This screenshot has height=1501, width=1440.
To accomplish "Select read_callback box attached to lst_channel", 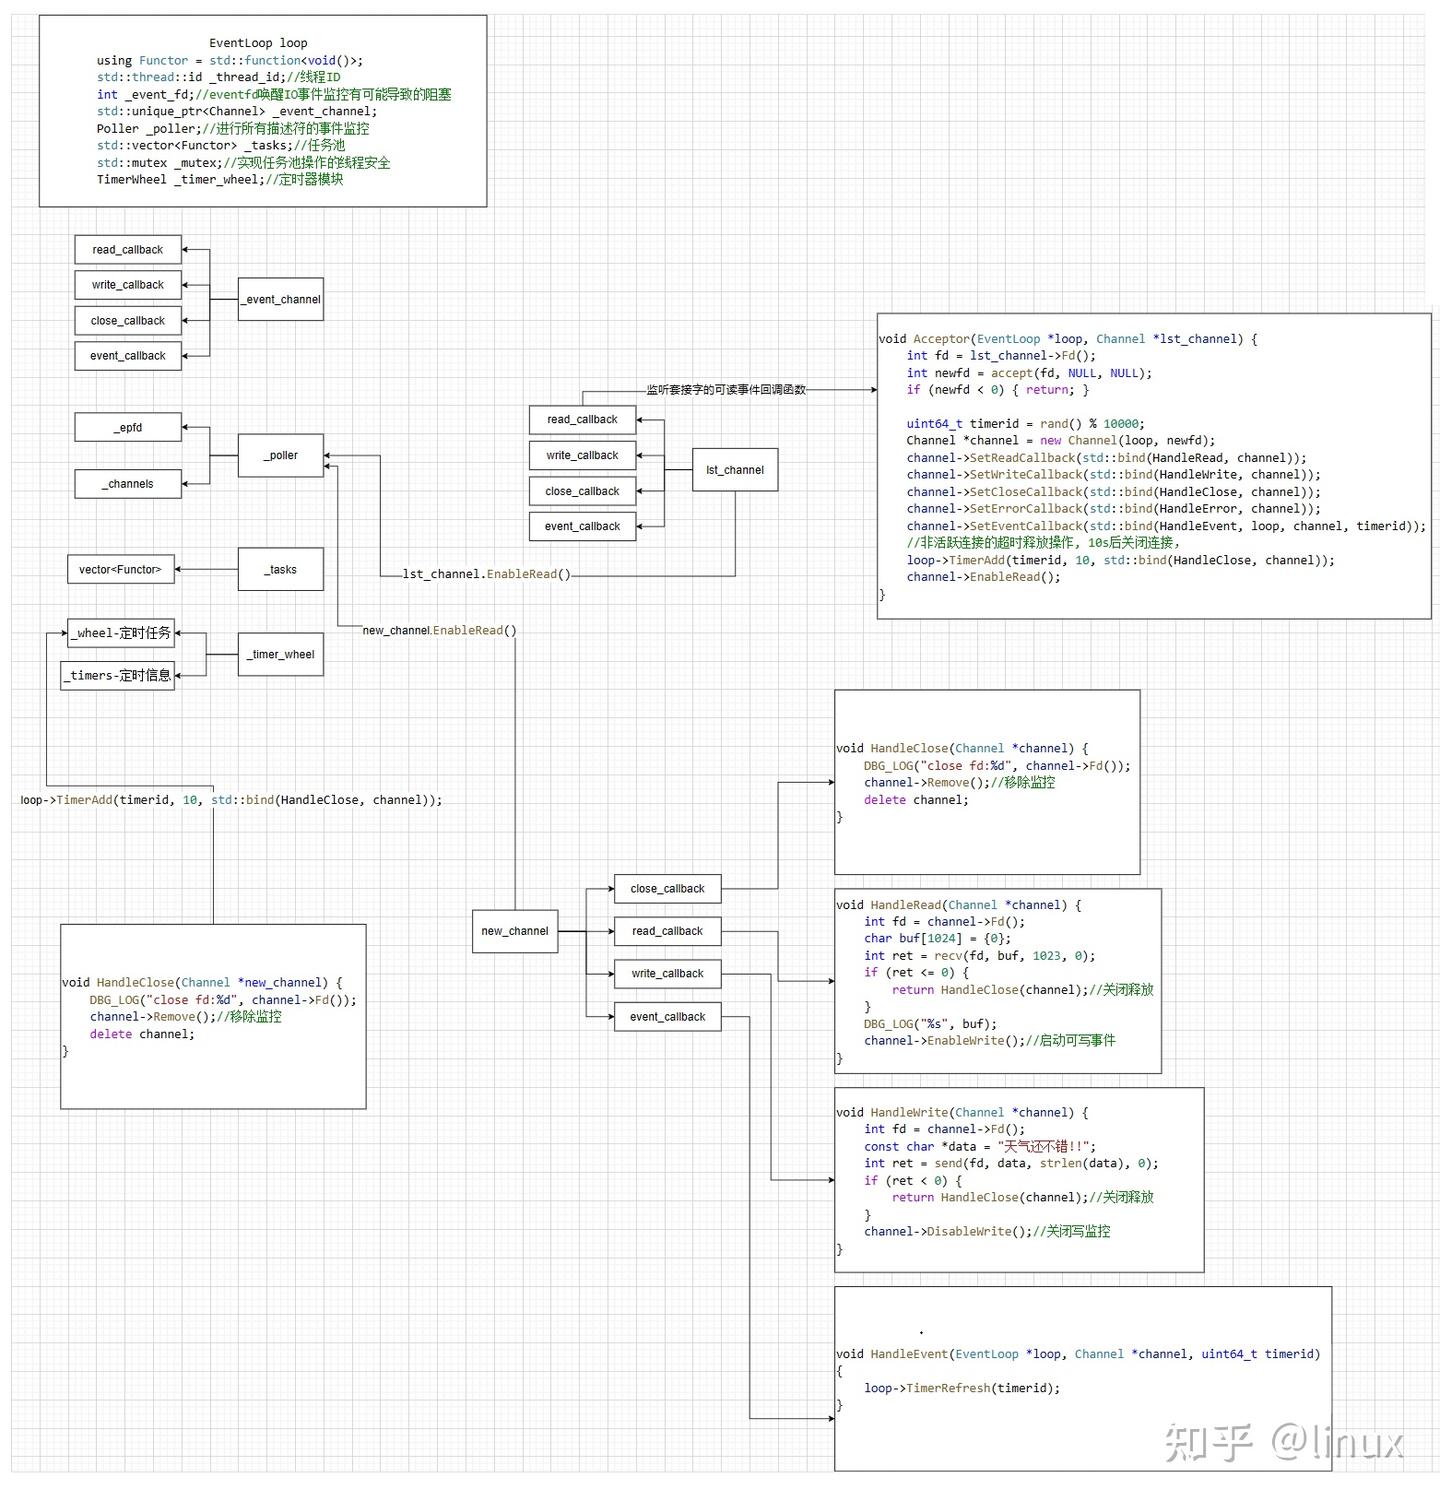I will (x=582, y=419).
